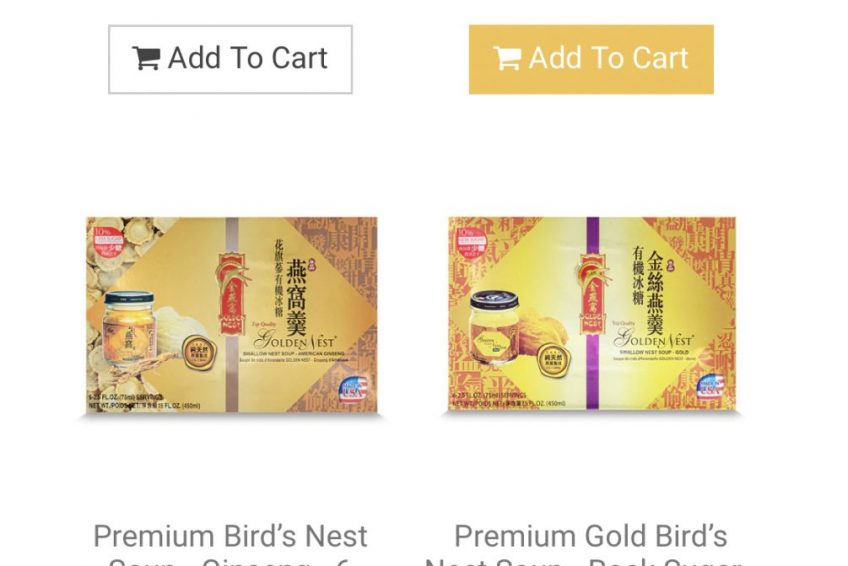Click the cart icon in the white button
Viewport: 848px width, 566px height.
(x=146, y=58)
